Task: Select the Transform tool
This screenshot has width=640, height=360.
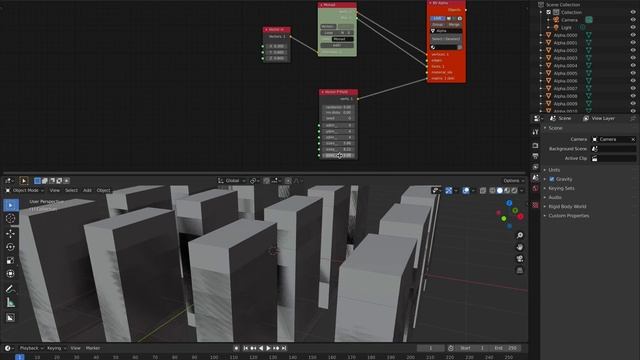Action: (11, 273)
